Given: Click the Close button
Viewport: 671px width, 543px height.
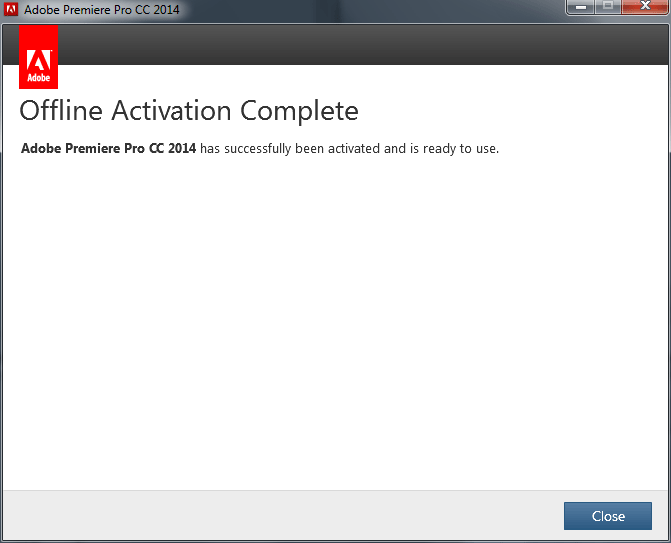Looking at the screenshot, I should tap(608, 516).
